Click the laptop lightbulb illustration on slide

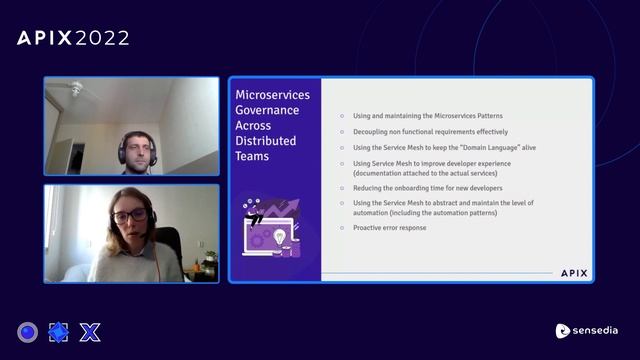tap(272, 228)
